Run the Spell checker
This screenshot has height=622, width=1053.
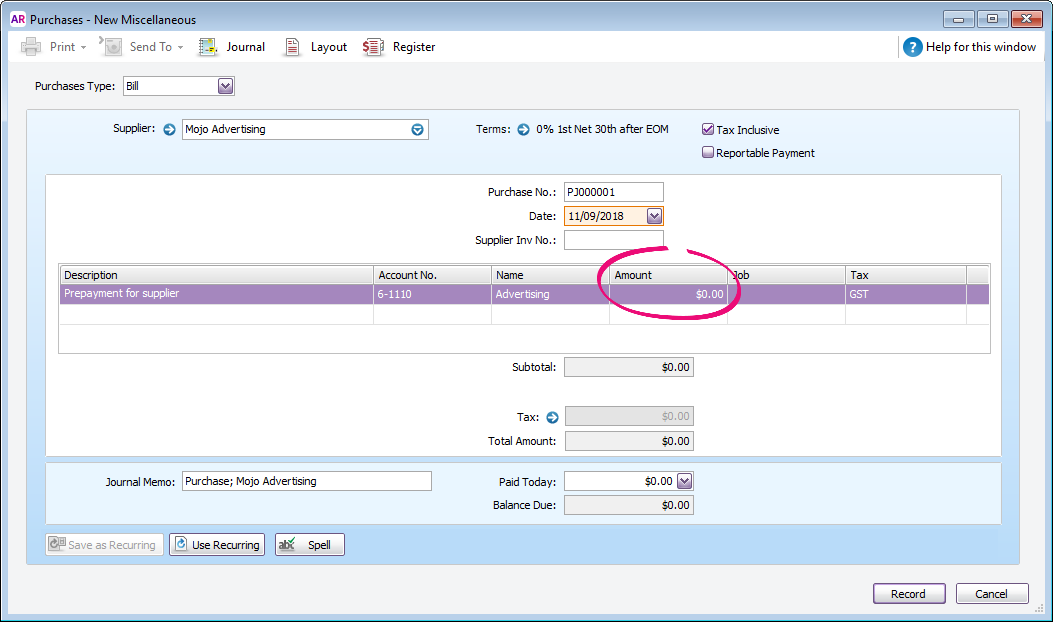pos(309,544)
